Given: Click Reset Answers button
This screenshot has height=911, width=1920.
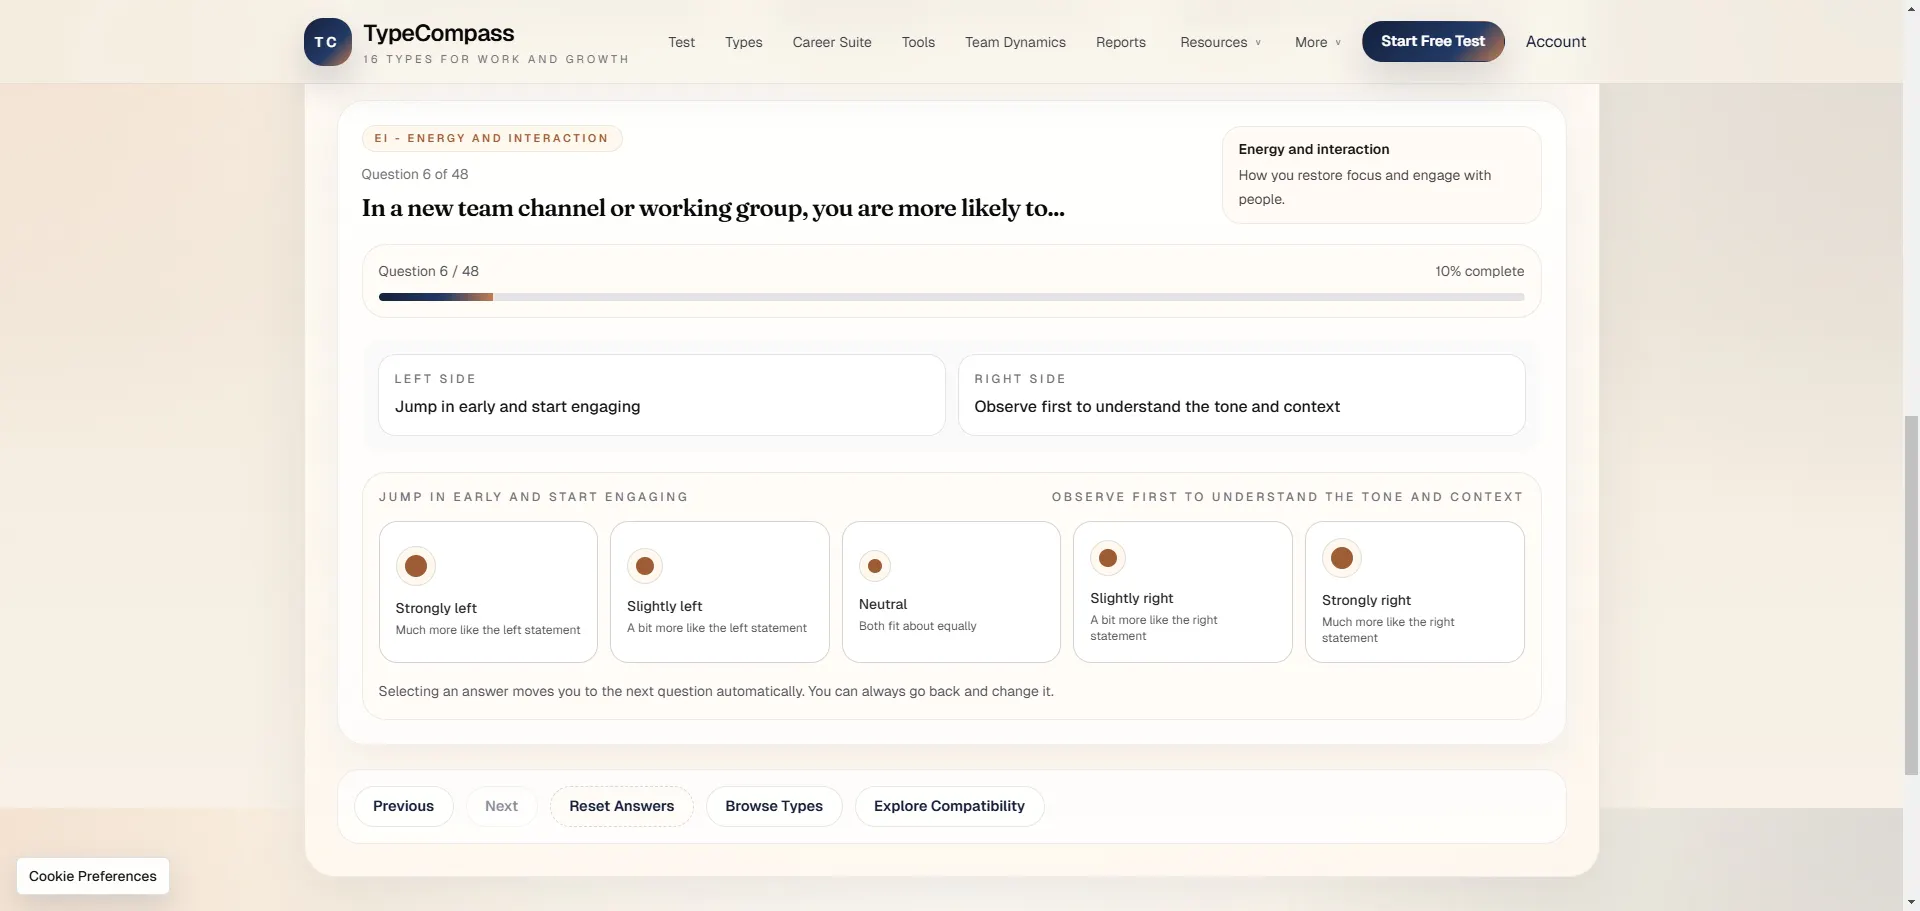Looking at the screenshot, I should [x=621, y=806].
